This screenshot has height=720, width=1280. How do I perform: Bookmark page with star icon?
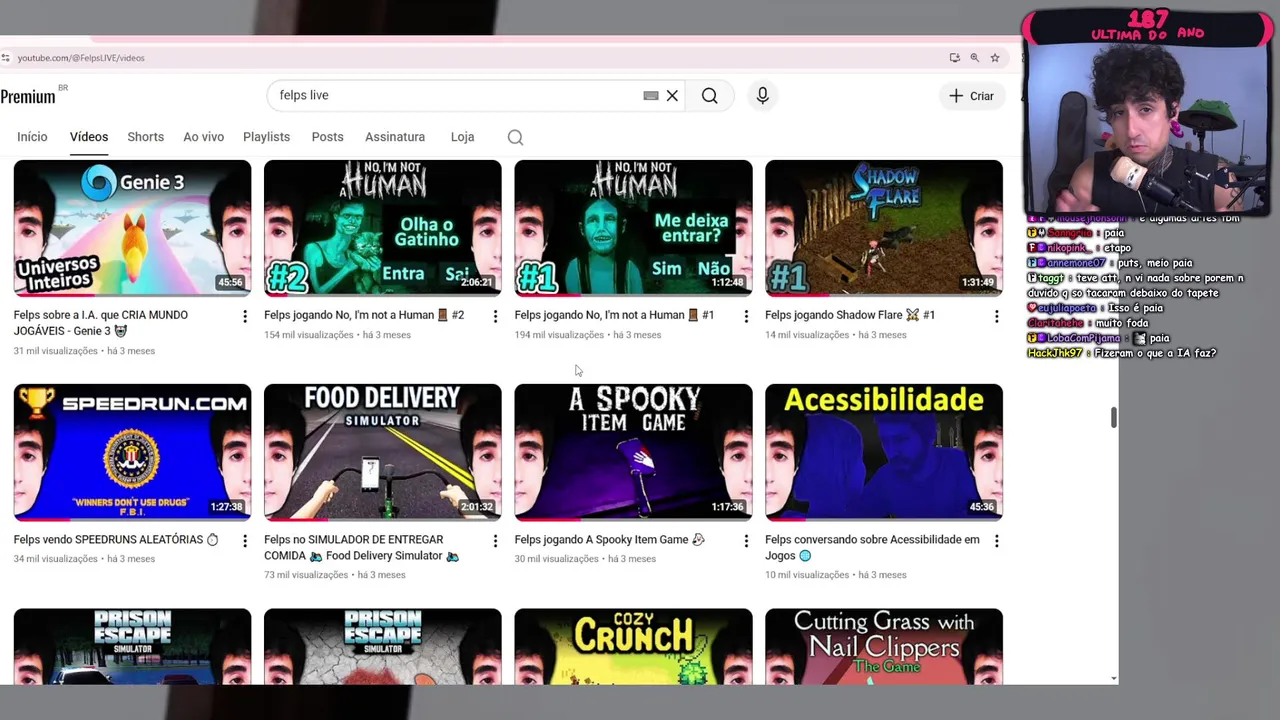995,58
